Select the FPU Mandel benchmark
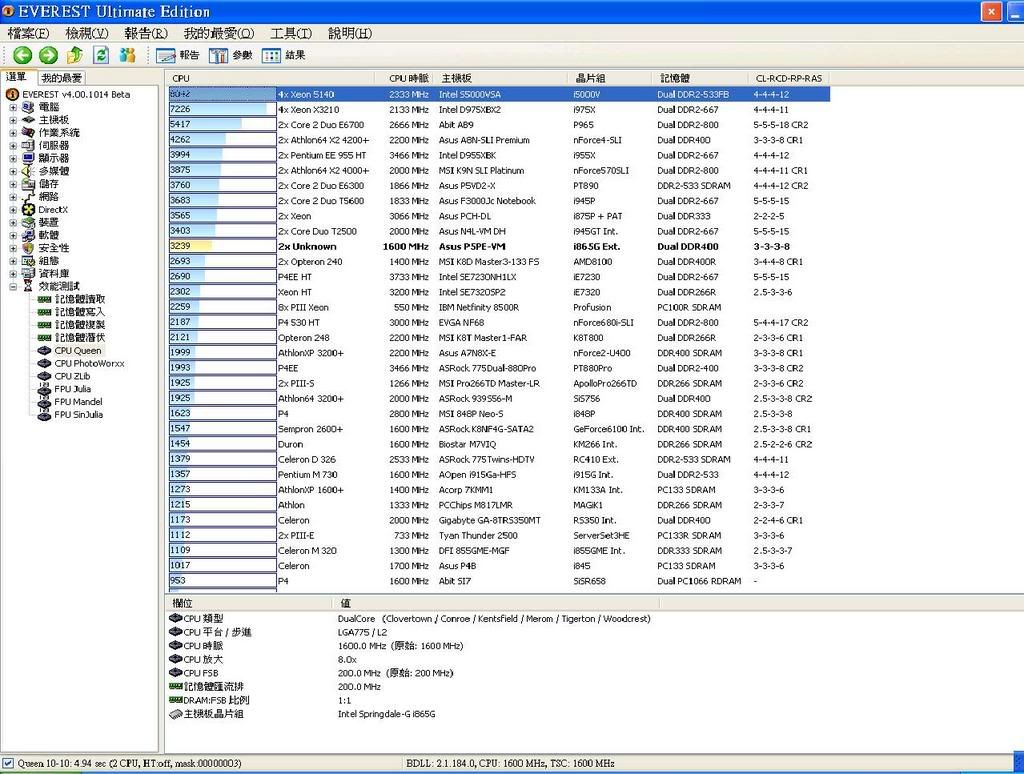The image size is (1024, 774). click(78, 402)
